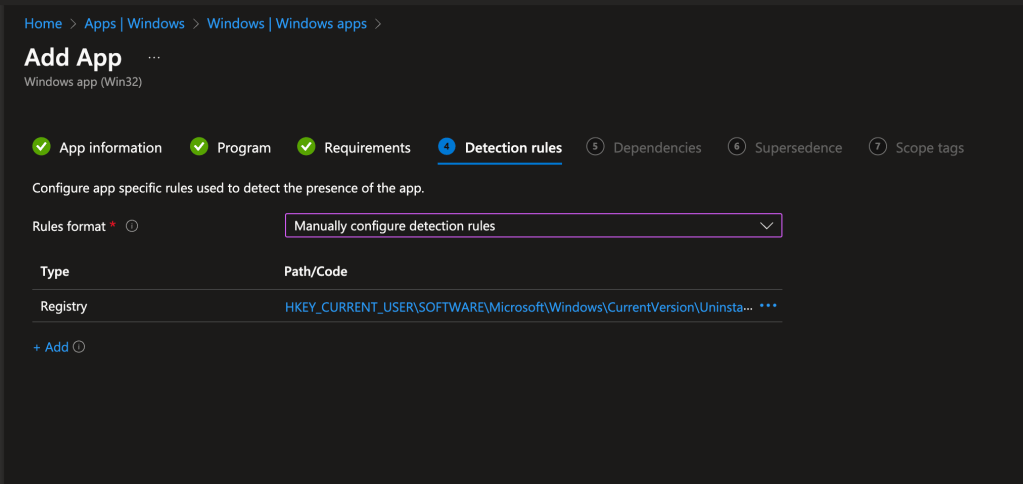The height and width of the screenshot is (484, 1023).
Task: Go to the Supersedence step tab
Action: pos(797,148)
